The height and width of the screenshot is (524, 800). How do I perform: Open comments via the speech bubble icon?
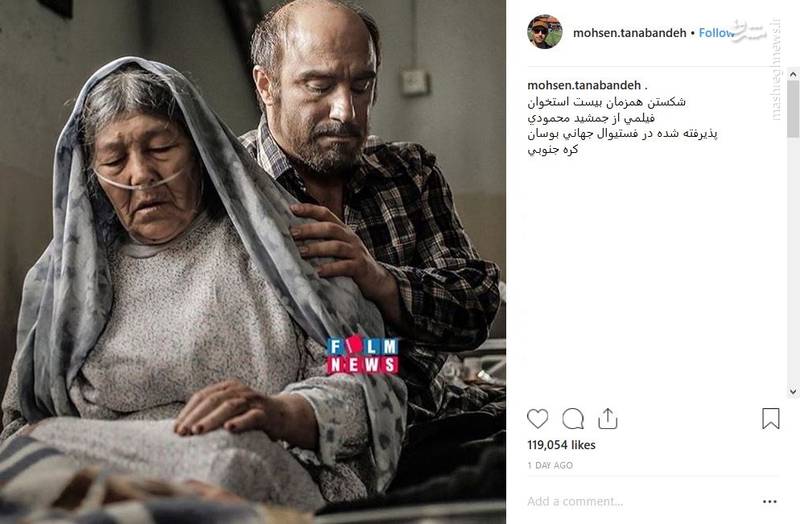[573, 419]
